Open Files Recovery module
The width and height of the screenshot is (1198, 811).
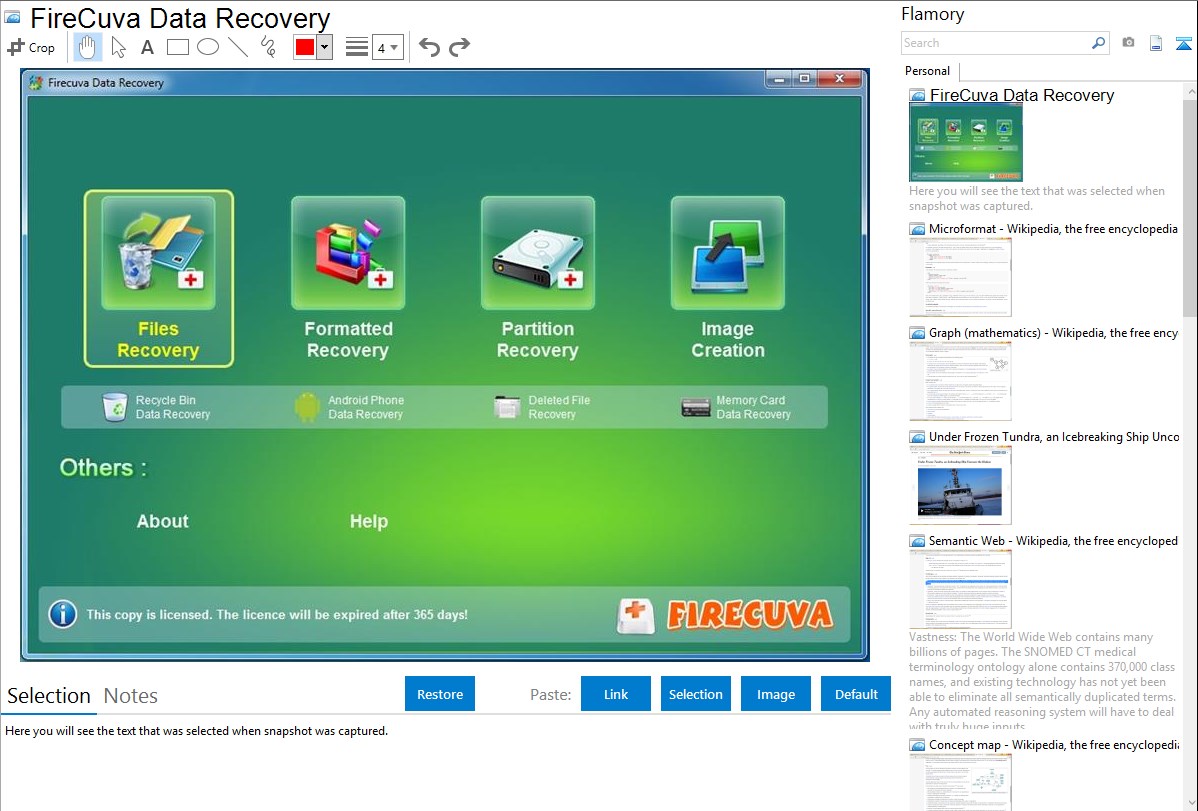coord(158,278)
